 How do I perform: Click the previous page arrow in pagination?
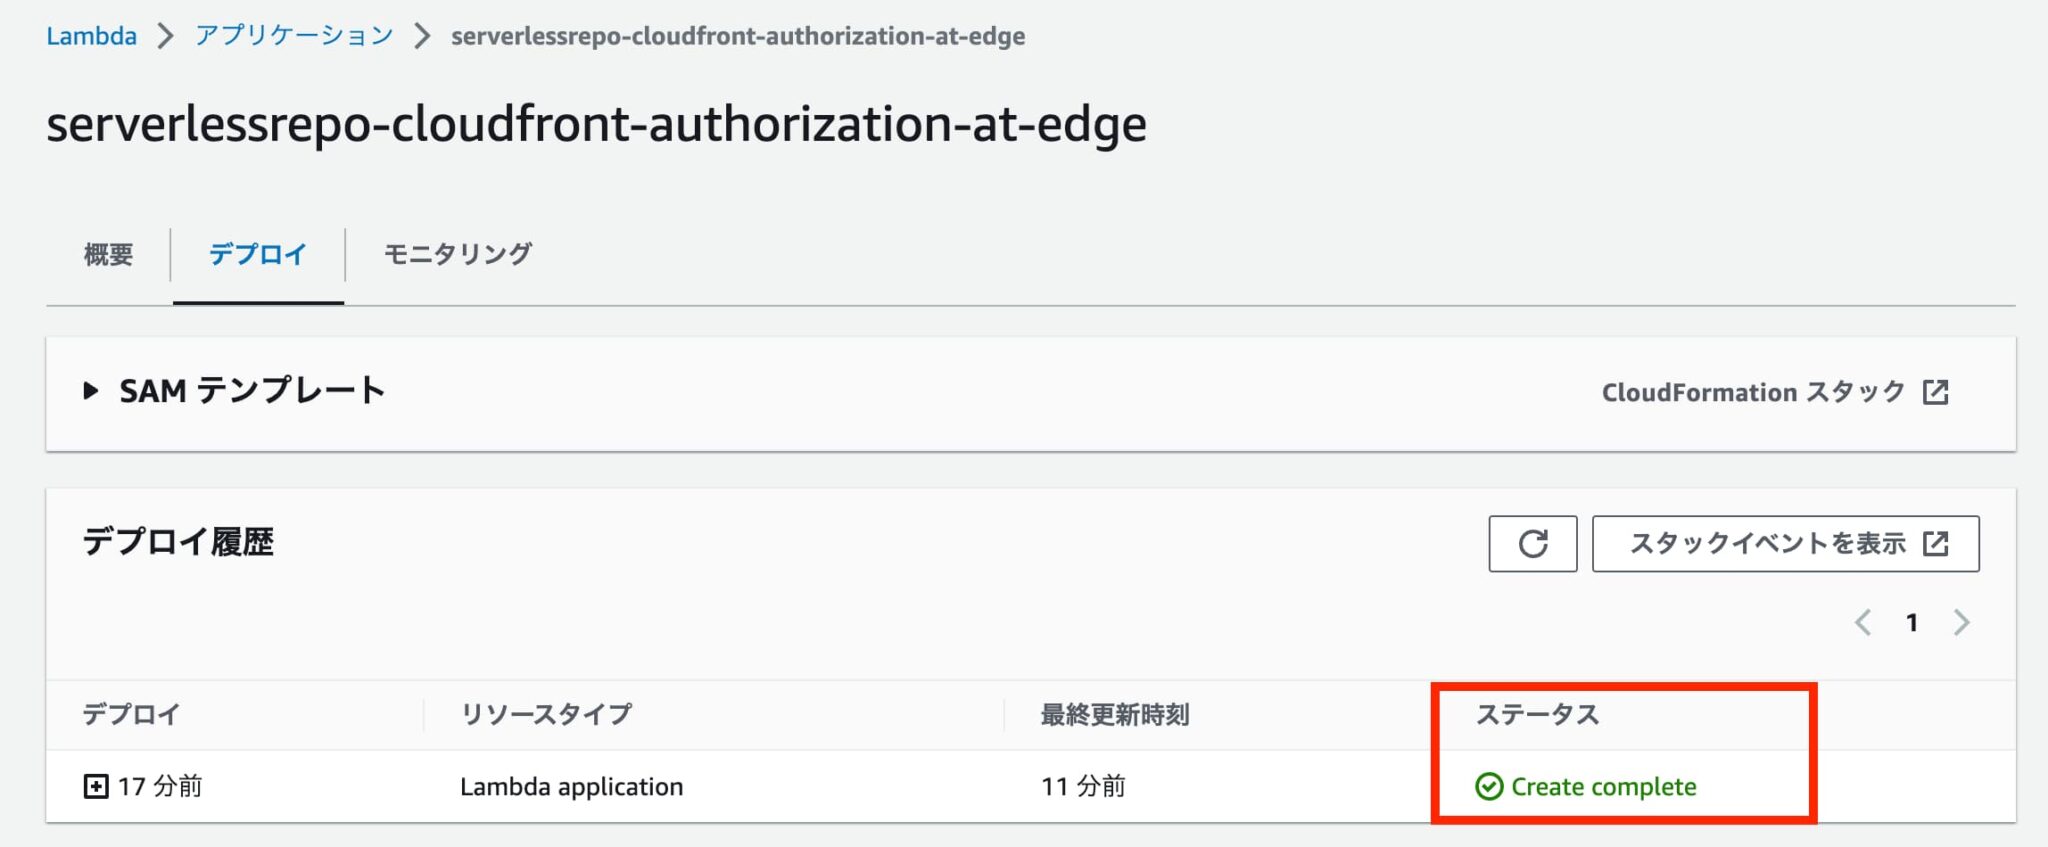[1864, 623]
